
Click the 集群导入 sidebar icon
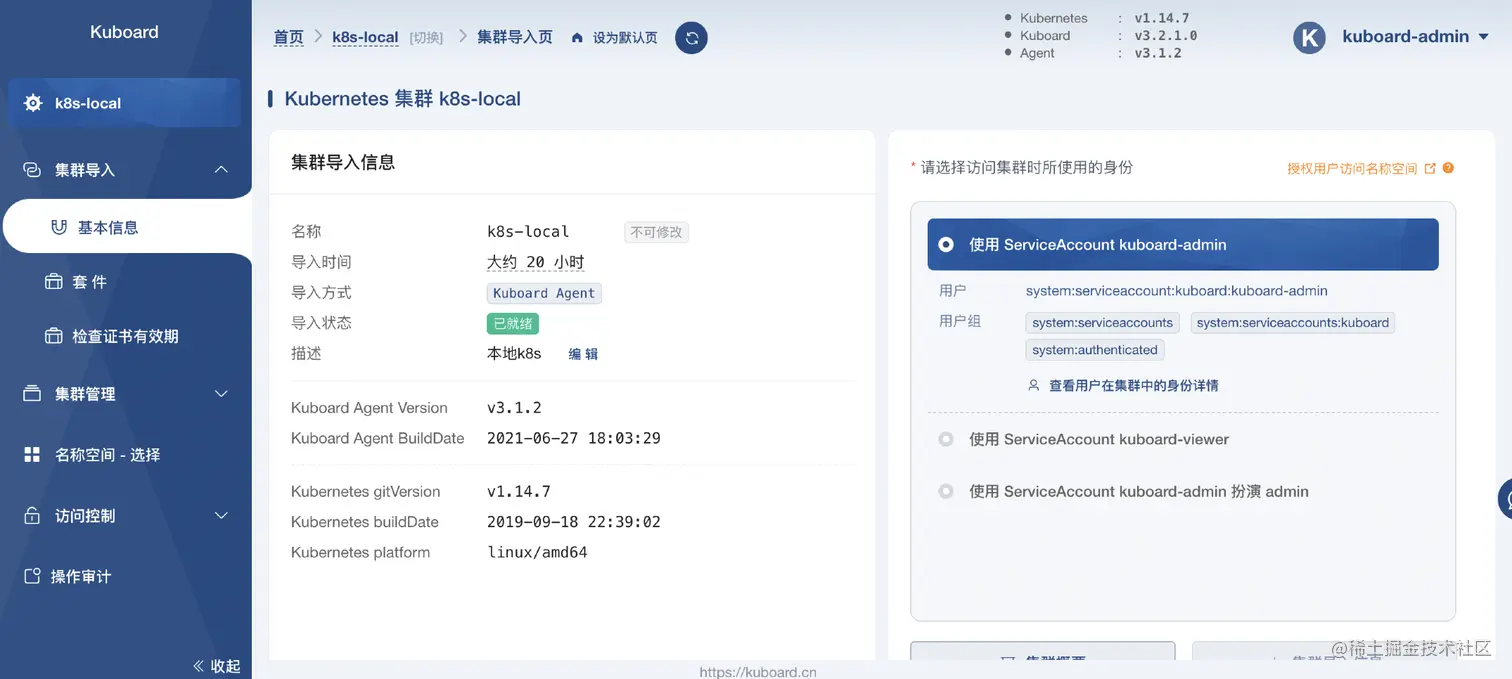32,170
